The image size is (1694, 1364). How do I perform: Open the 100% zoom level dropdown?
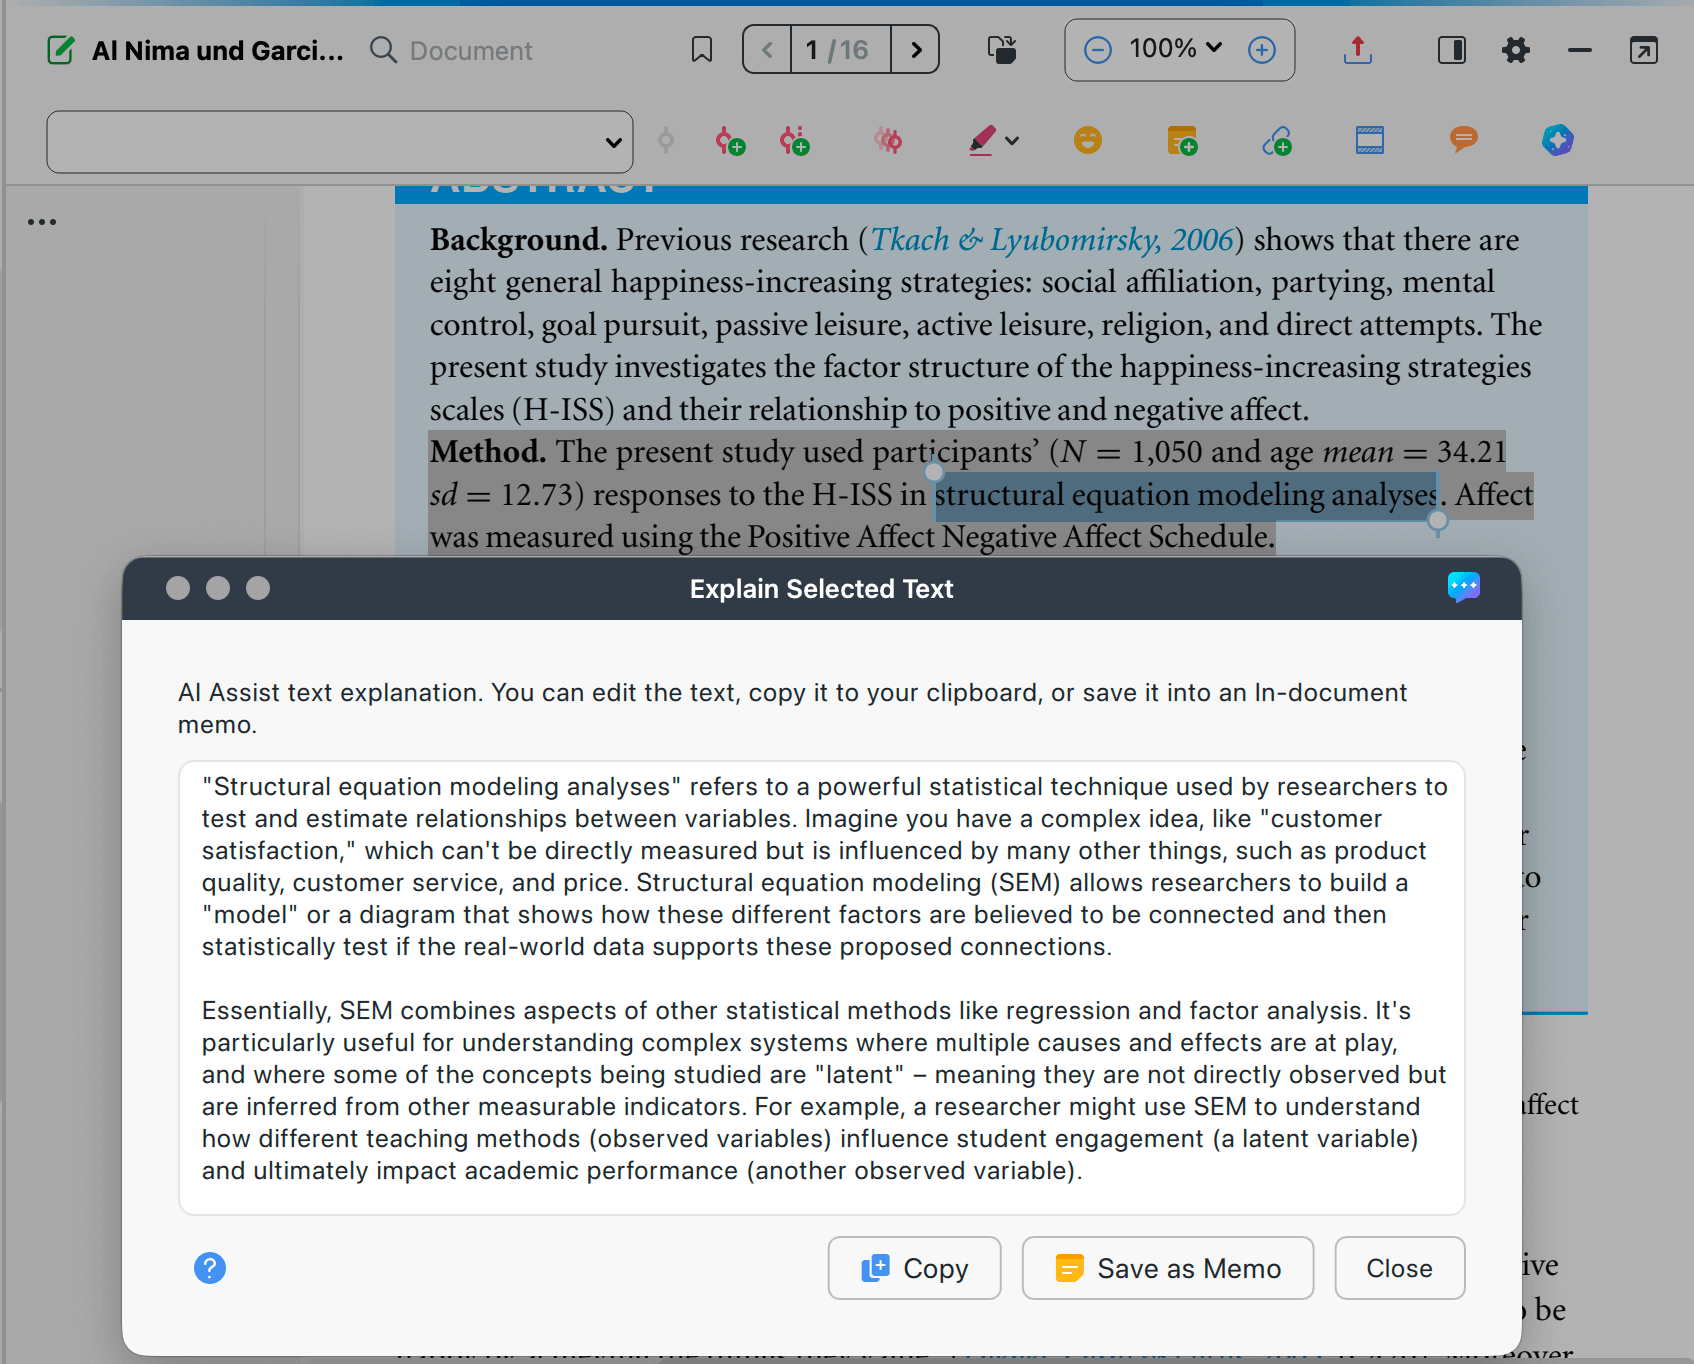(1176, 49)
